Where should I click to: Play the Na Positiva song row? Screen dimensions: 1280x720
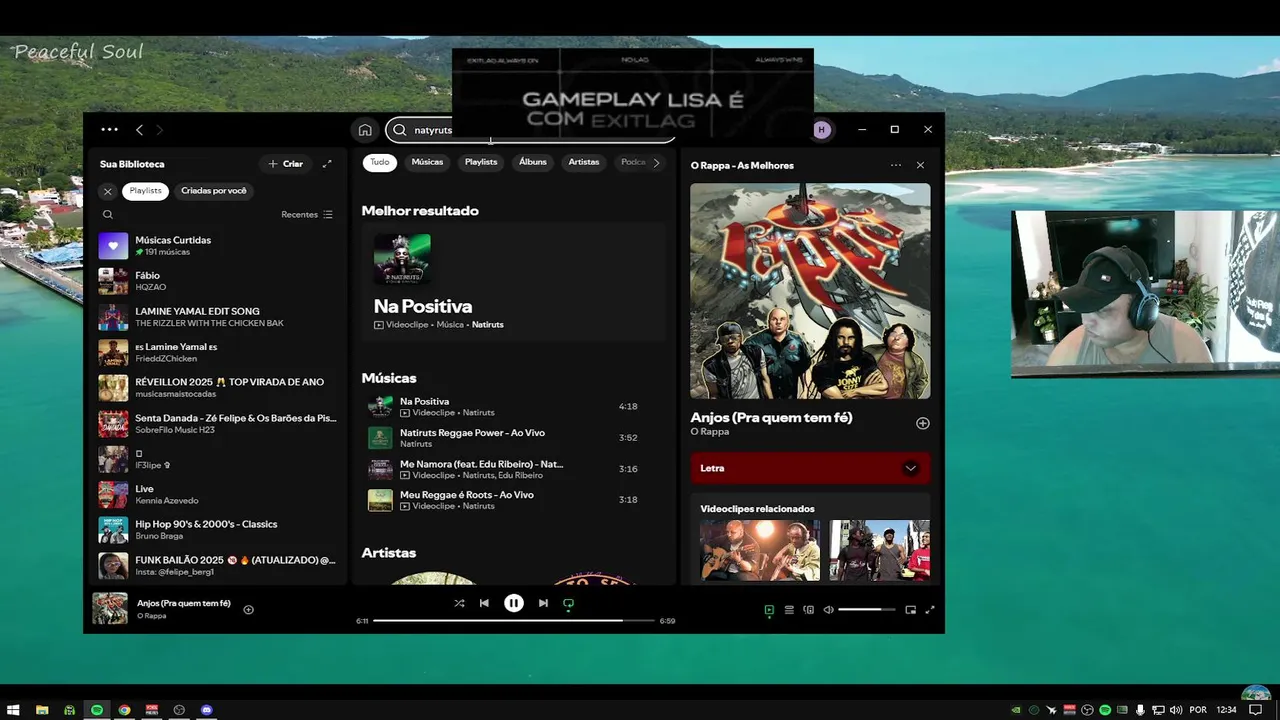tap(513, 406)
